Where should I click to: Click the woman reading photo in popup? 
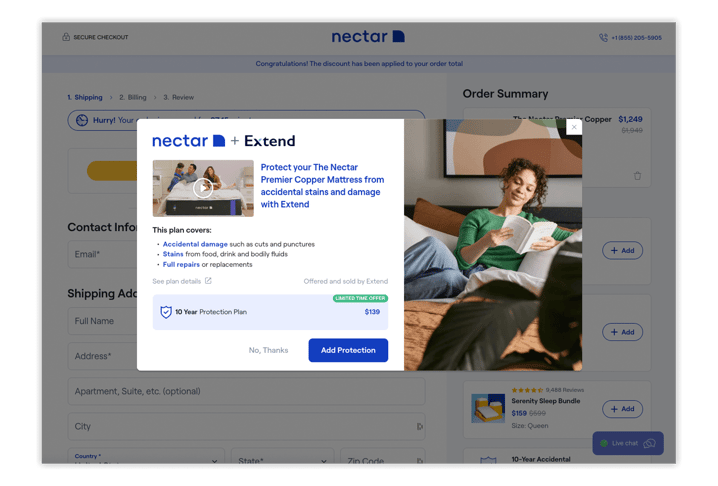(x=493, y=245)
